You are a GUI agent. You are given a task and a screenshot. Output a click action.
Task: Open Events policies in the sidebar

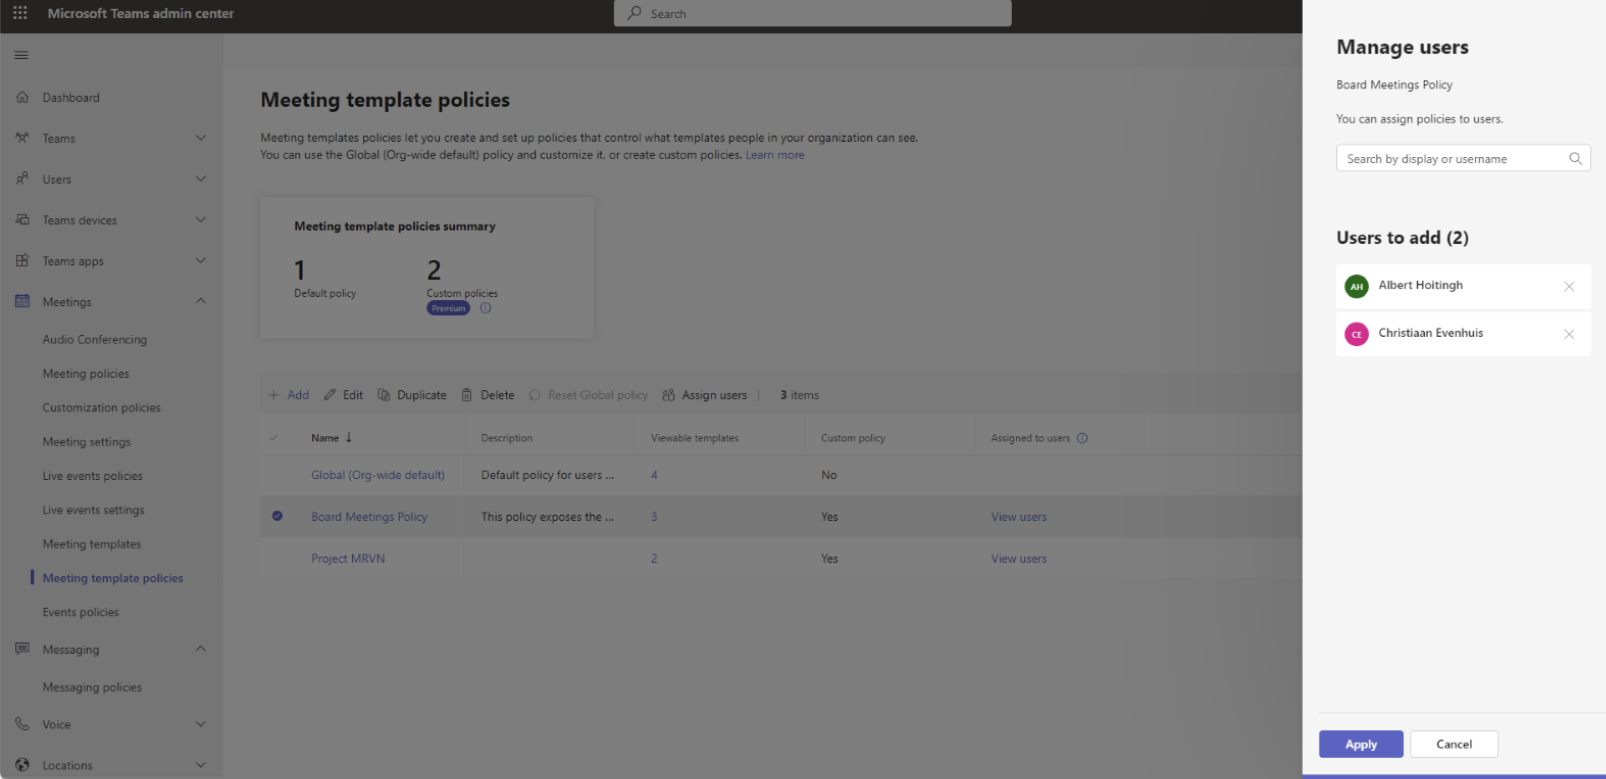pyautogui.click(x=81, y=612)
